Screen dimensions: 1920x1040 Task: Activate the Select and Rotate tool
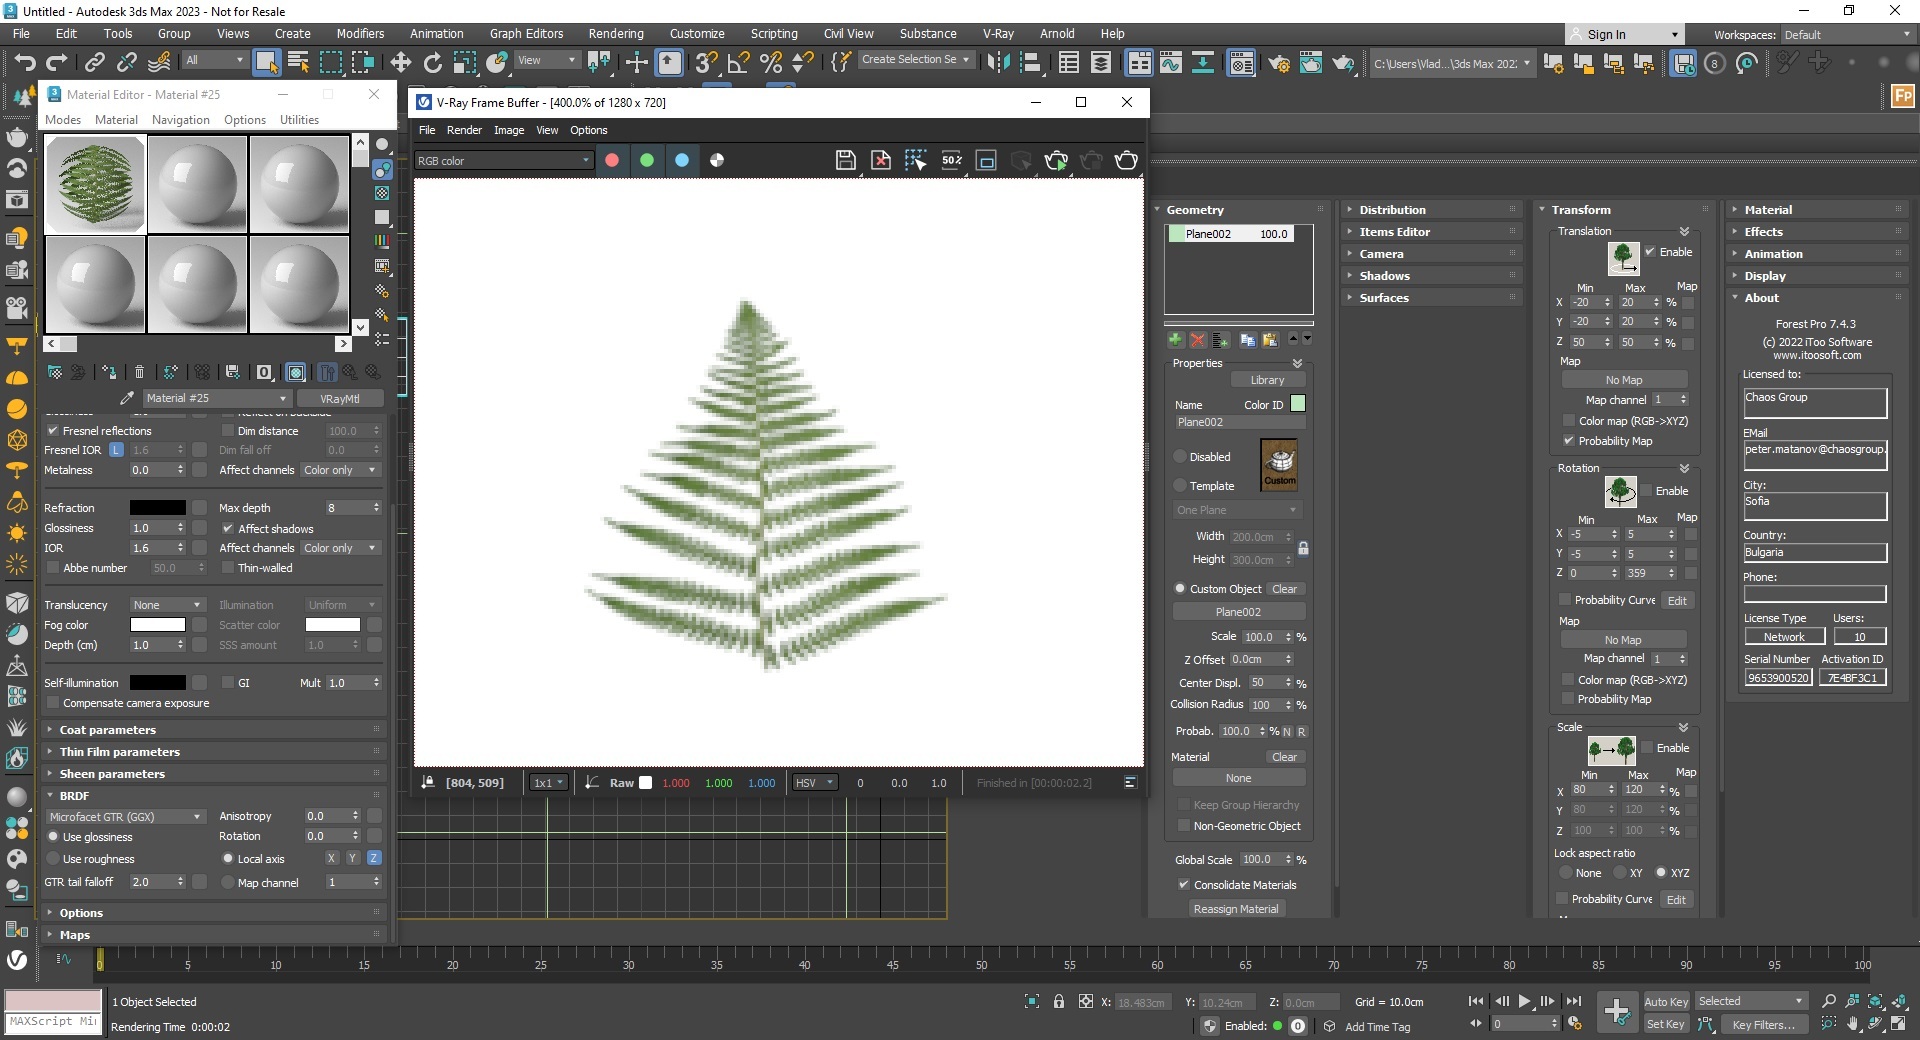pyautogui.click(x=433, y=62)
